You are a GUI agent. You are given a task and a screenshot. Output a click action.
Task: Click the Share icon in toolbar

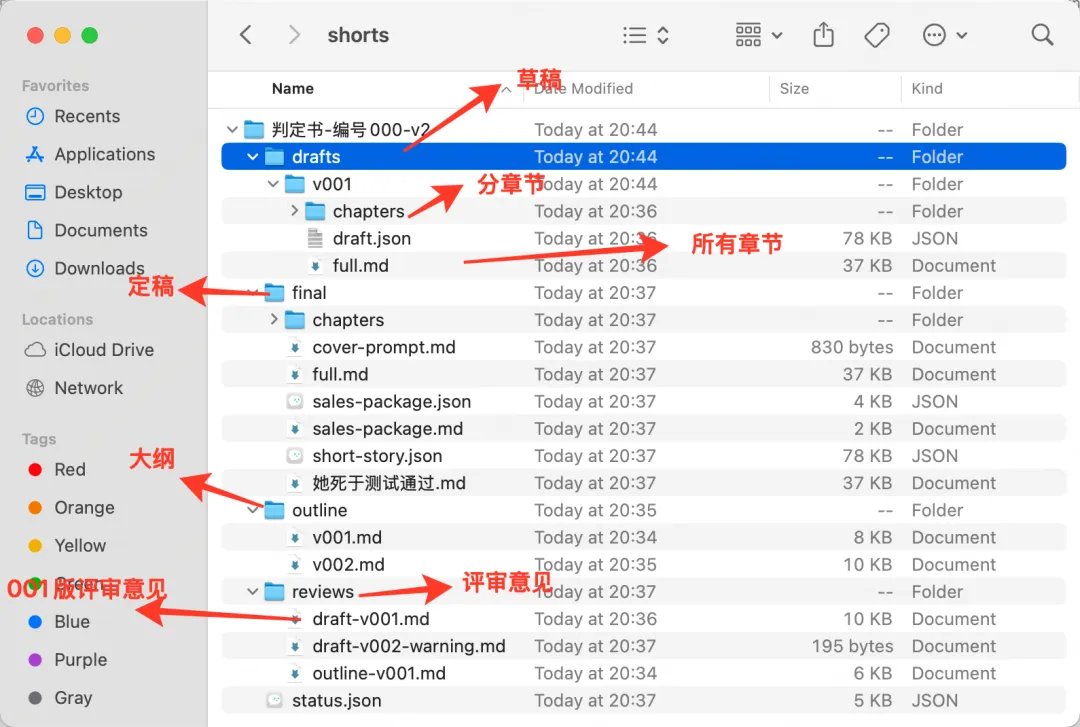coord(823,34)
